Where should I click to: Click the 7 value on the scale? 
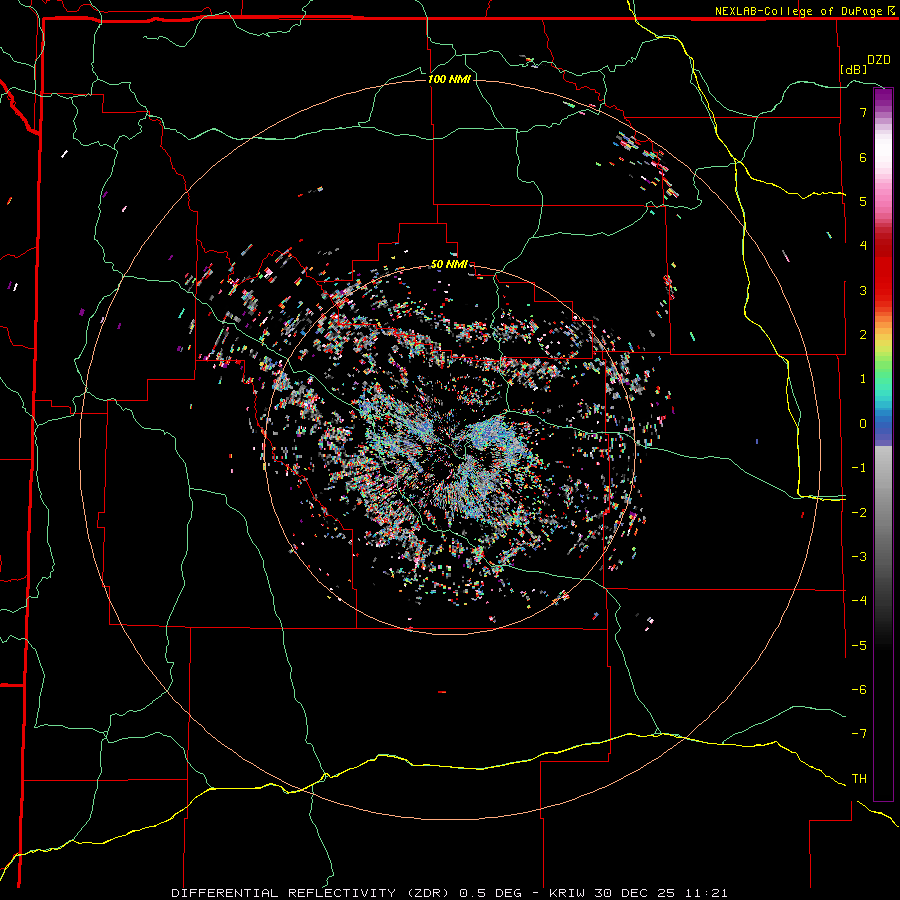pyautogui.click(x=863, y=112)
